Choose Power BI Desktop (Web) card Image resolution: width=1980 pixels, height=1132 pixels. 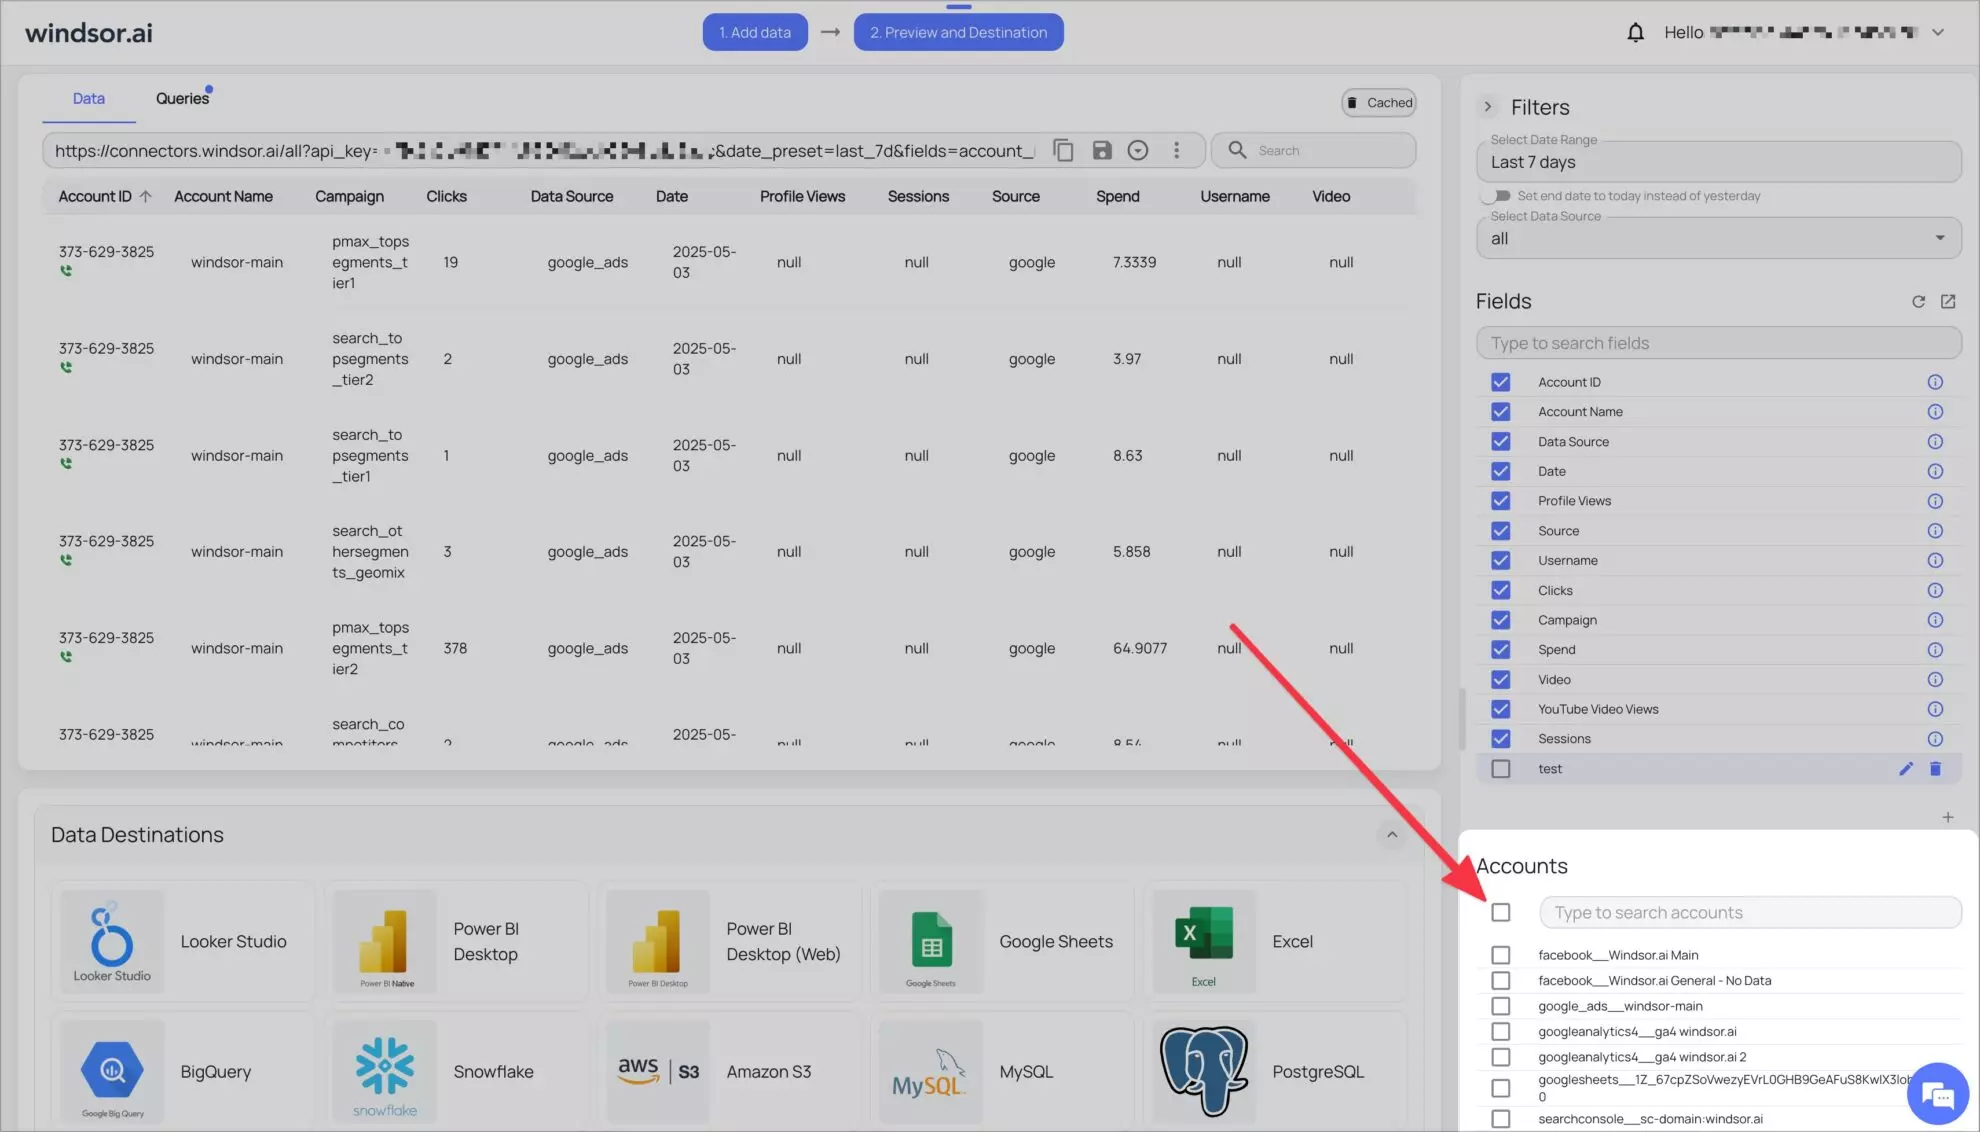tap(729, 941)
